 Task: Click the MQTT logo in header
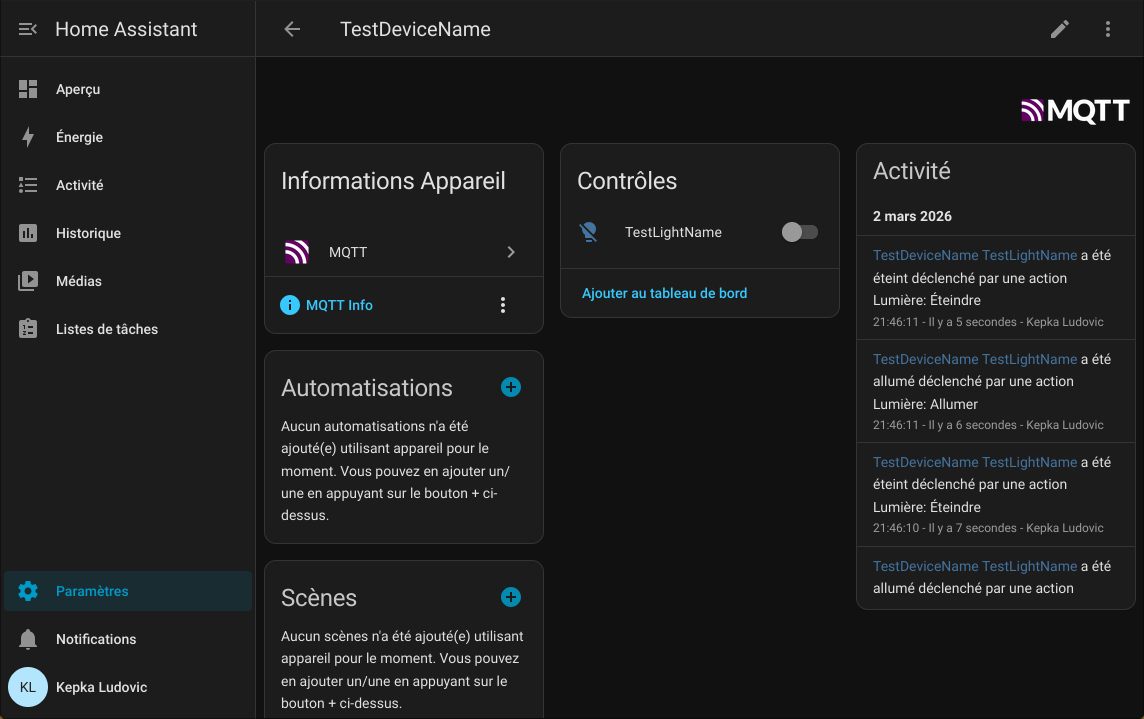coord(1075,111)
